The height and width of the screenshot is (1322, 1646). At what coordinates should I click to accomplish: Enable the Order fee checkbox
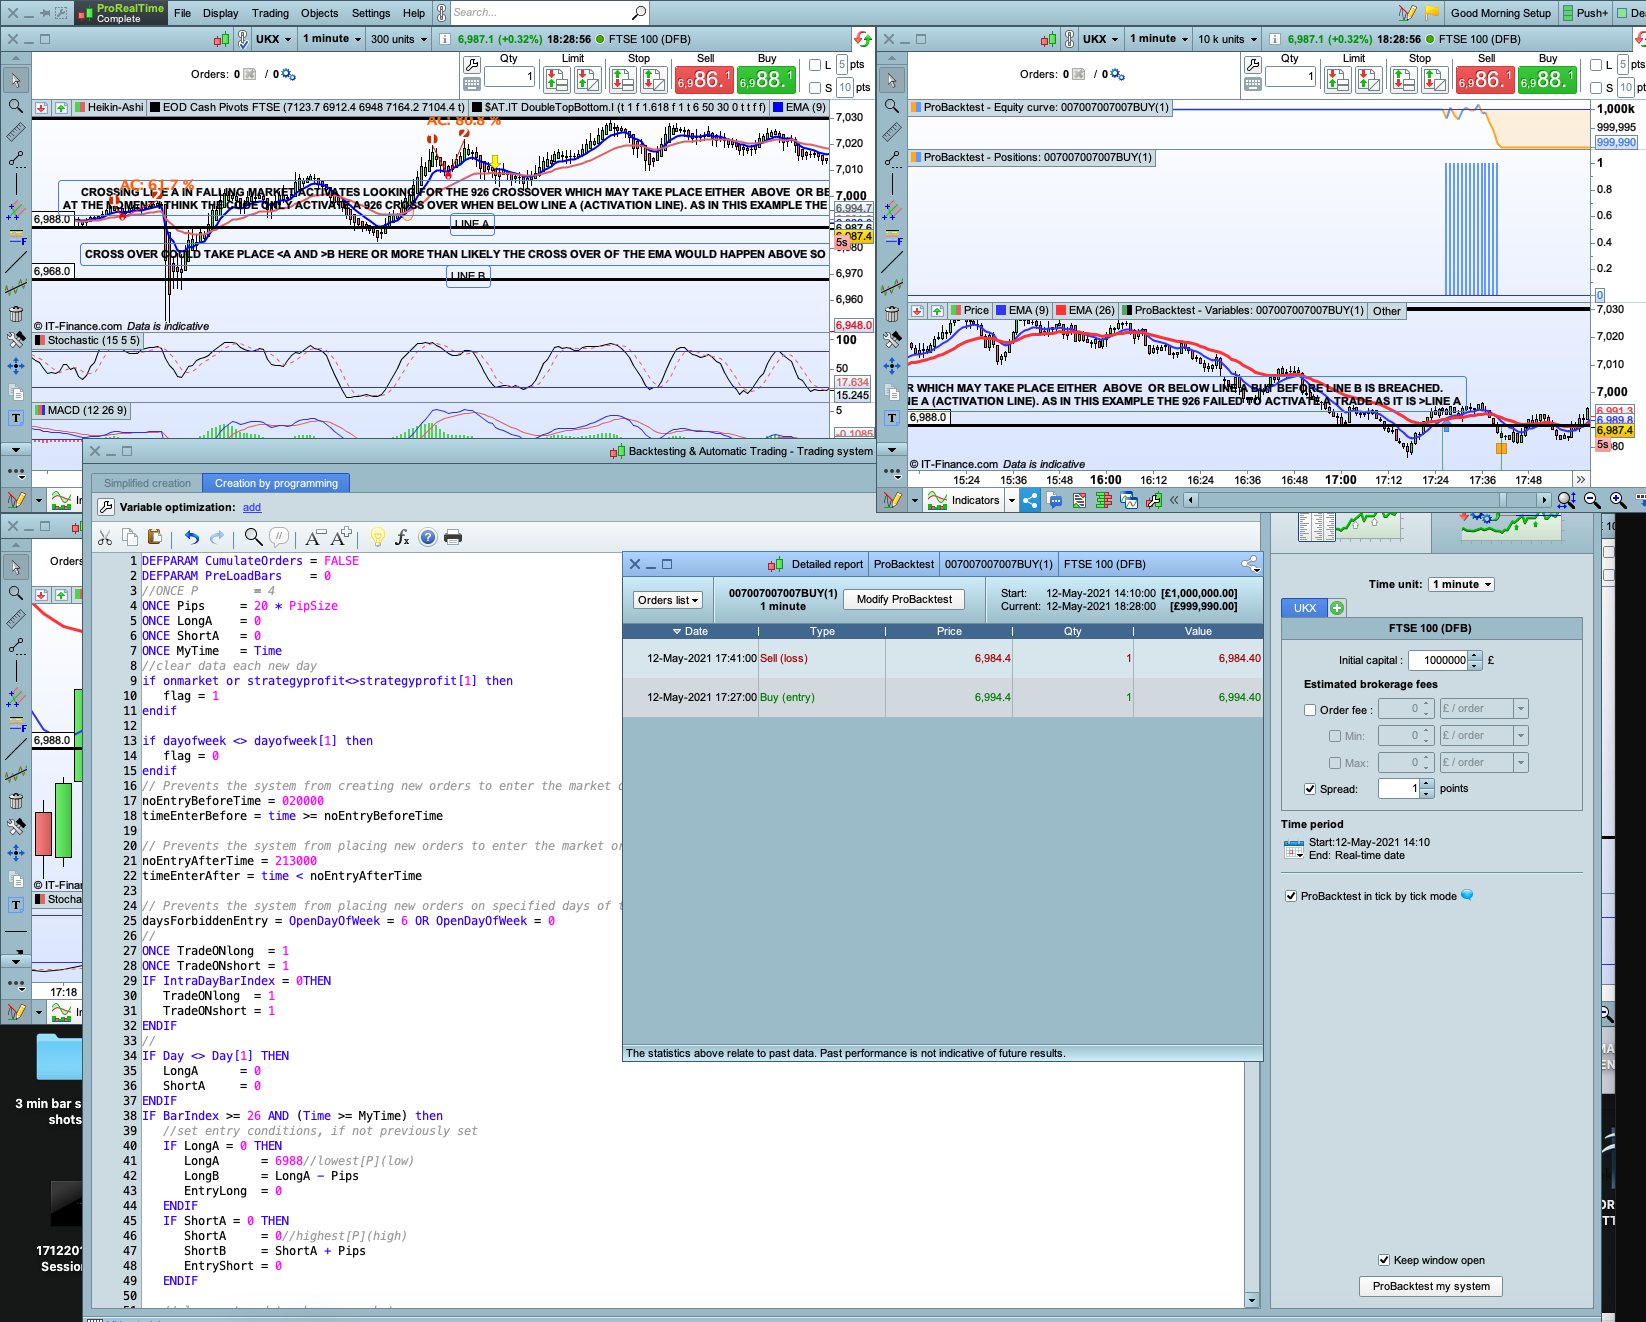[1310, 710]
